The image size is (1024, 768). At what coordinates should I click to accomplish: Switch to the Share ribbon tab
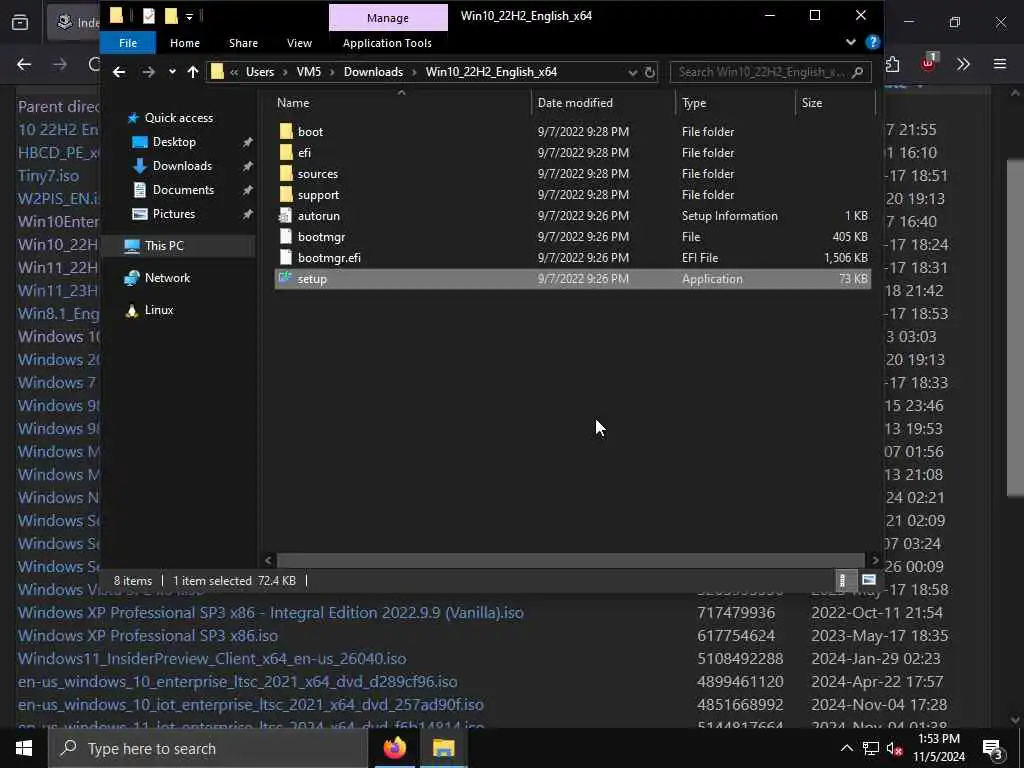pyautogui.click(x=243, y=43)
